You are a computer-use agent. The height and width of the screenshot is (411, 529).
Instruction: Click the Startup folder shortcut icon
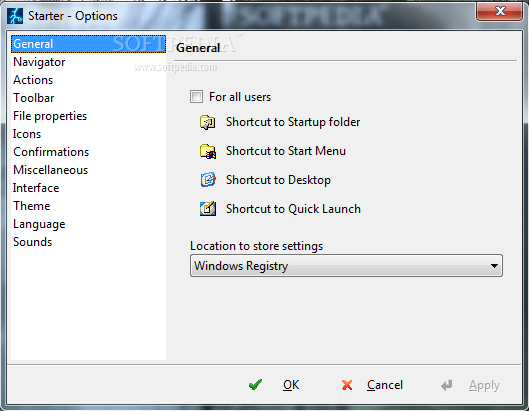208,122
